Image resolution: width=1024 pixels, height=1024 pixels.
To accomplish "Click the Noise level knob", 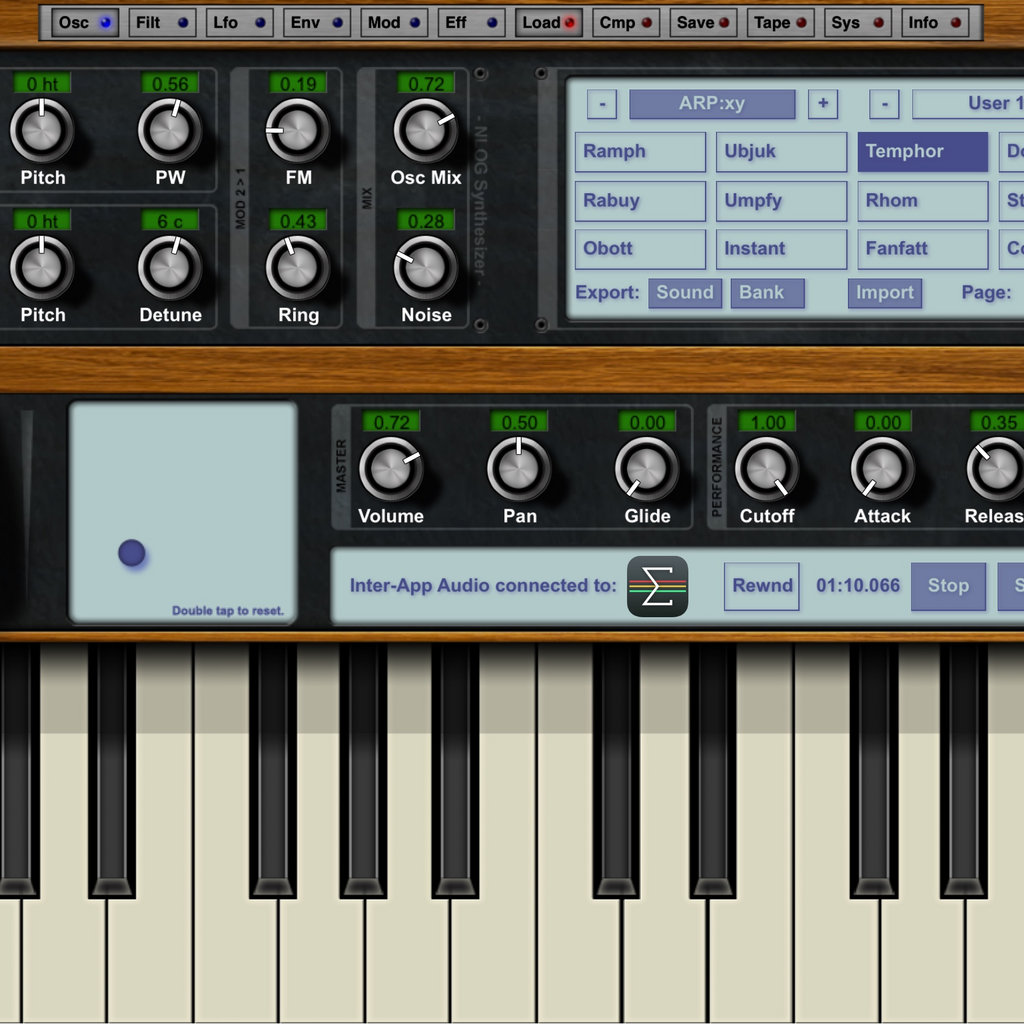I will [425, 267].
